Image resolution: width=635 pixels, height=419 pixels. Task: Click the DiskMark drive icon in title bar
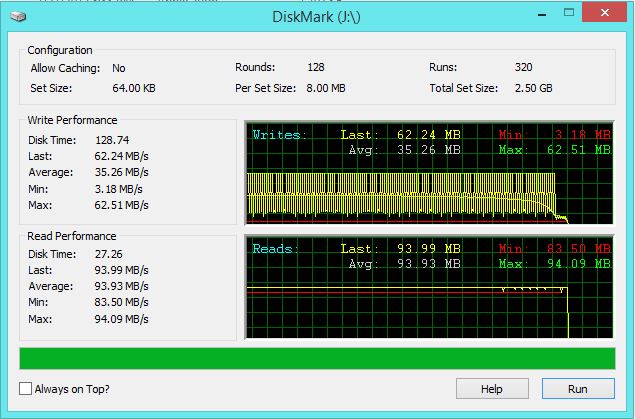18,16
